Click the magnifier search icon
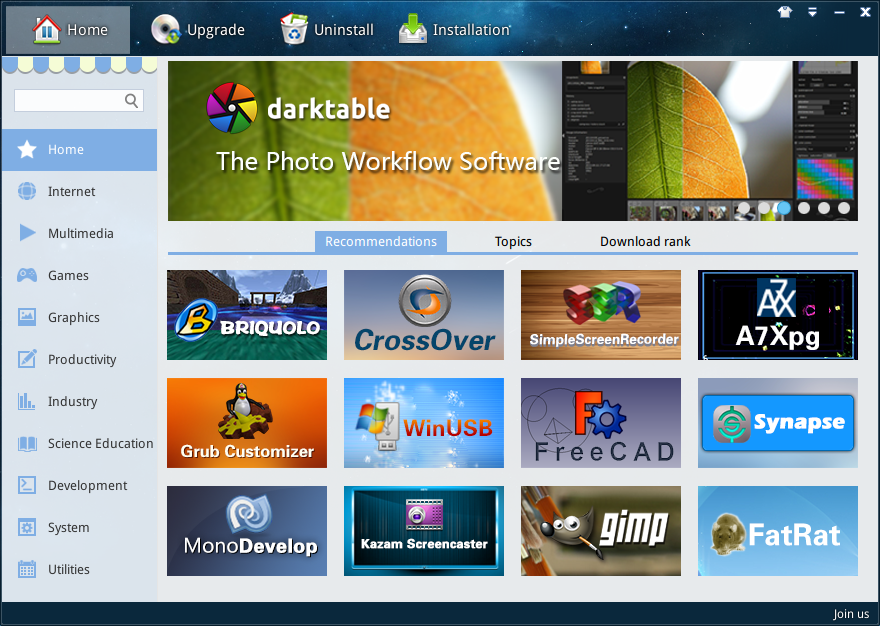880x626 pixels. click(x=131, y=100)
